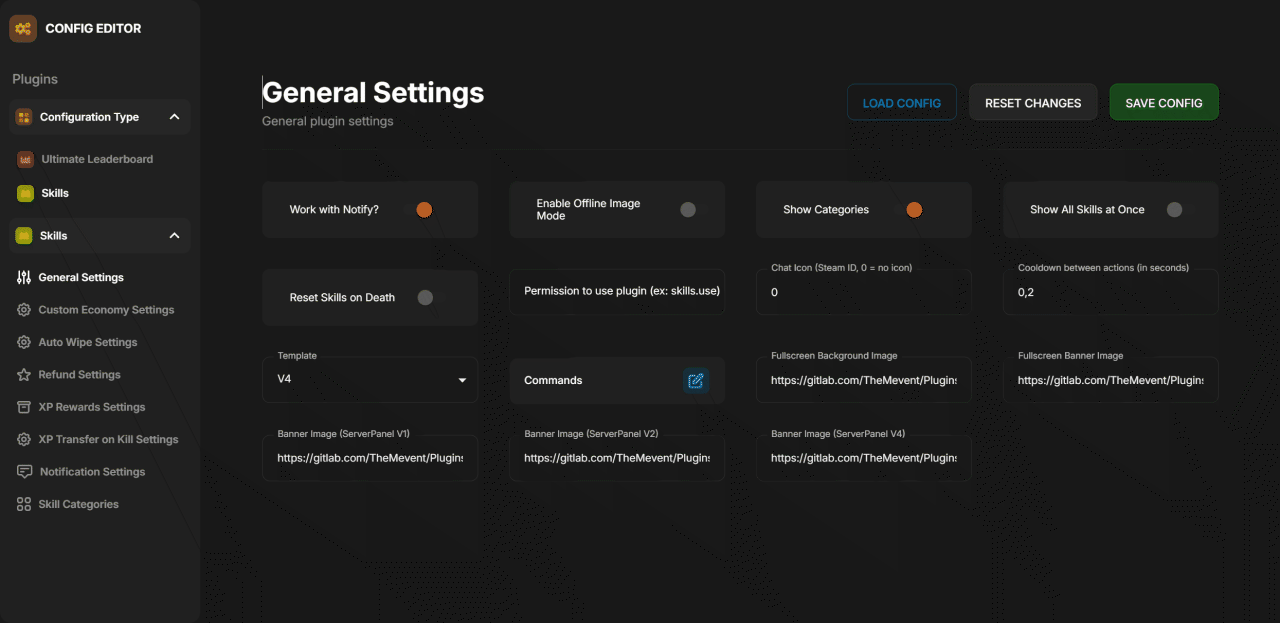This screenshot has height=623, width=1280.
Task: Click the Ultimate Leaderboard plugin icon
Action: pyautogui.click(x=26, y=160)
